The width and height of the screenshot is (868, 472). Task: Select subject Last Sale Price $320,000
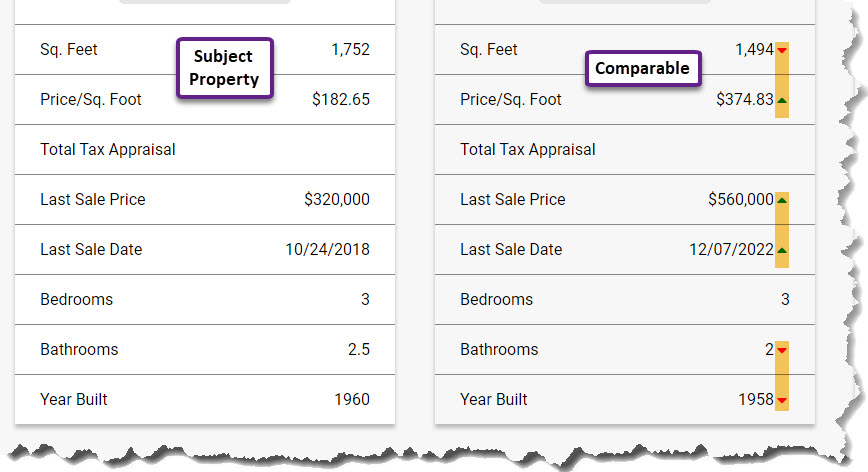click(x=337, y=199)
